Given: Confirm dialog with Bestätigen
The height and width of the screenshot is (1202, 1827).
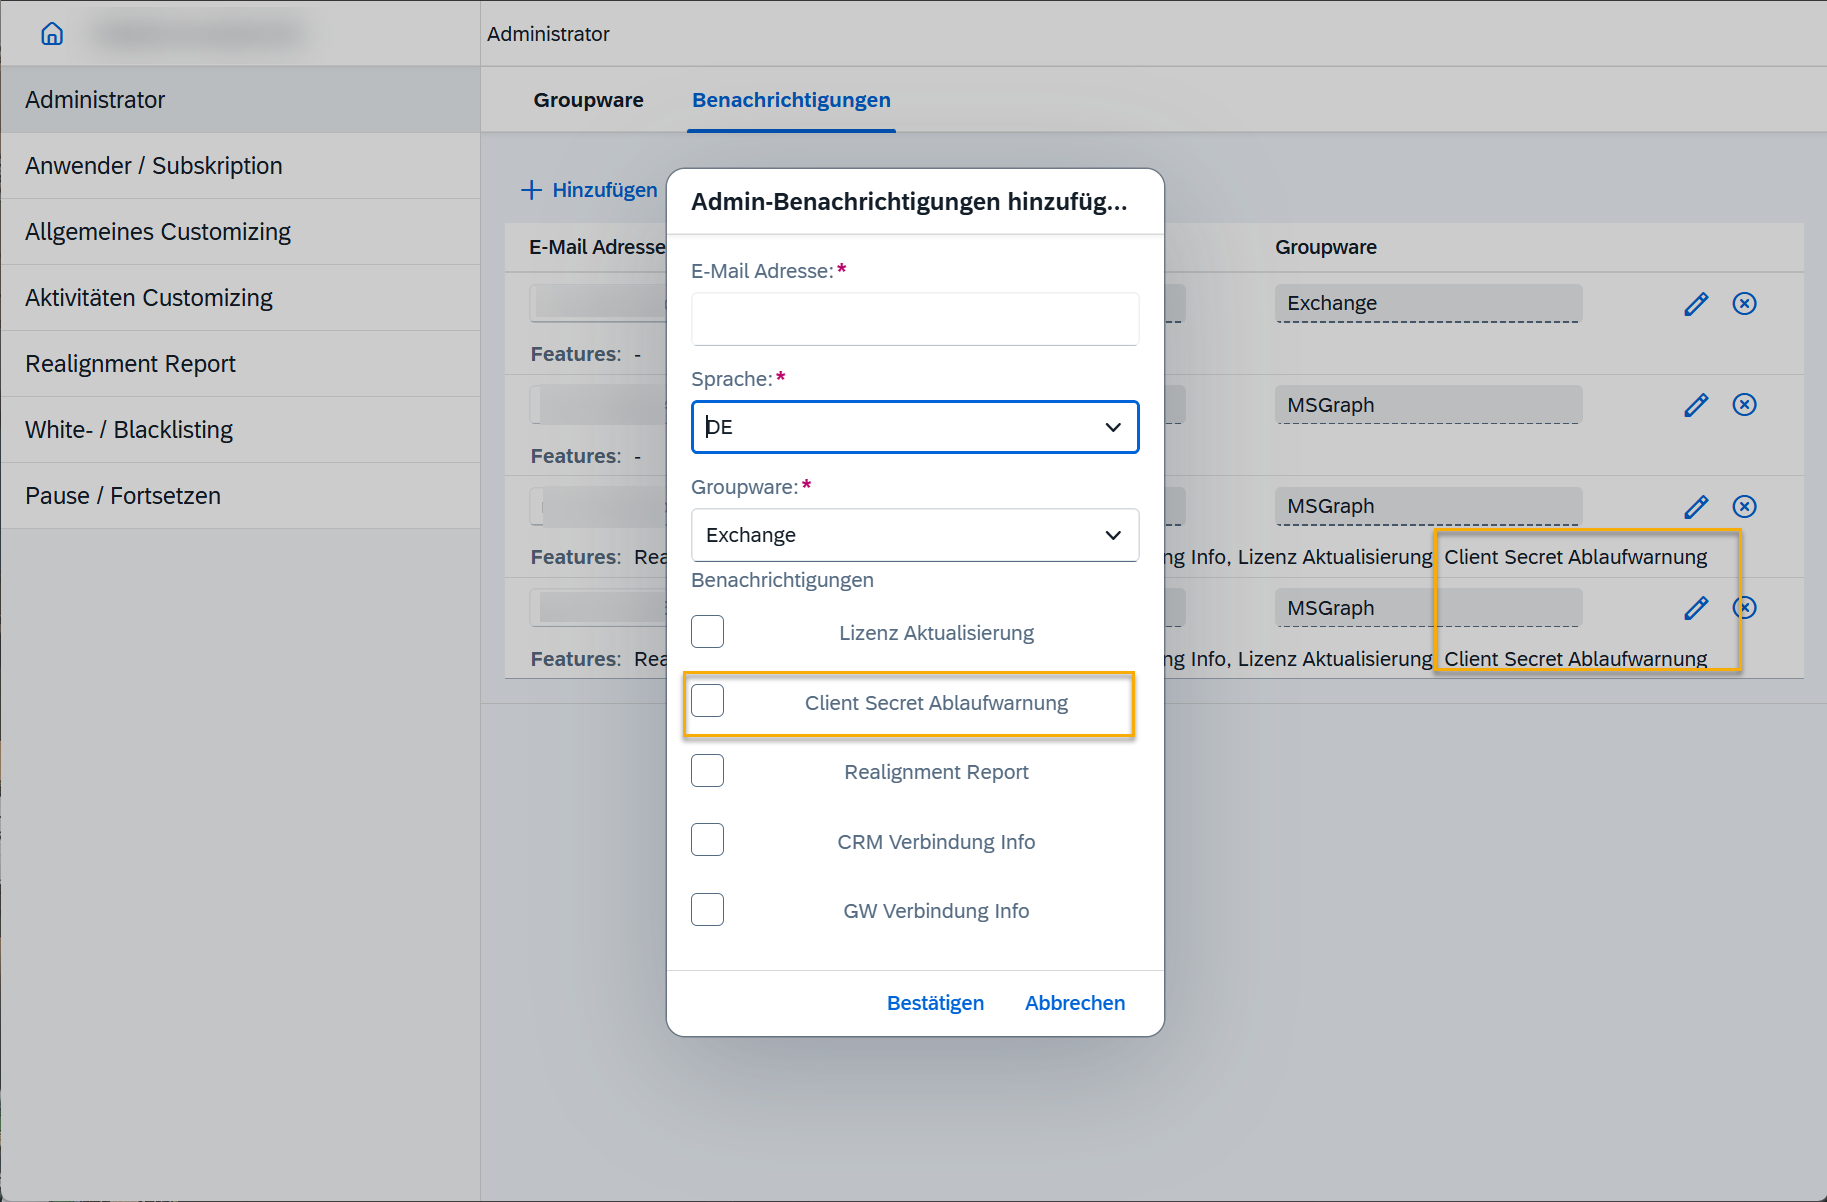Looking at the screenshot, I should (935, 1003).
